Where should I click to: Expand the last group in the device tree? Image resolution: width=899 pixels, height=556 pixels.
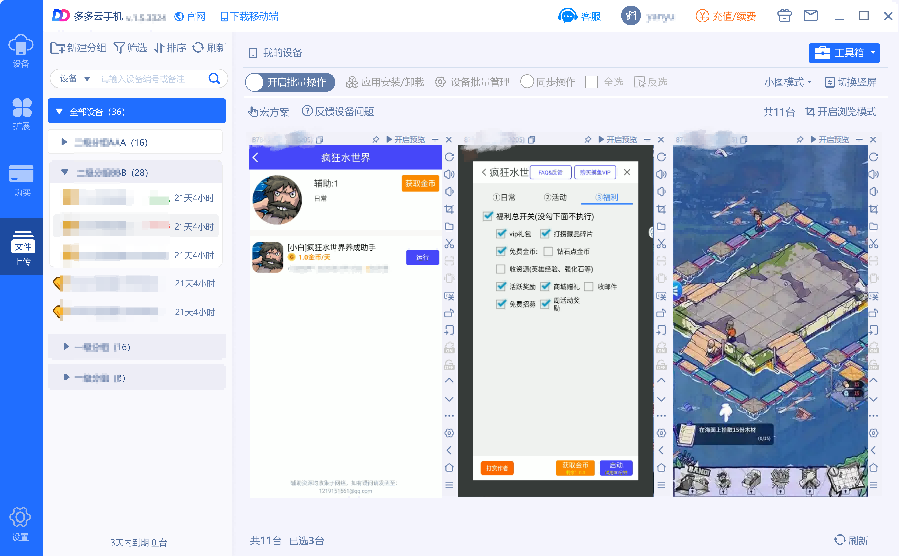(x=66, y=377)
